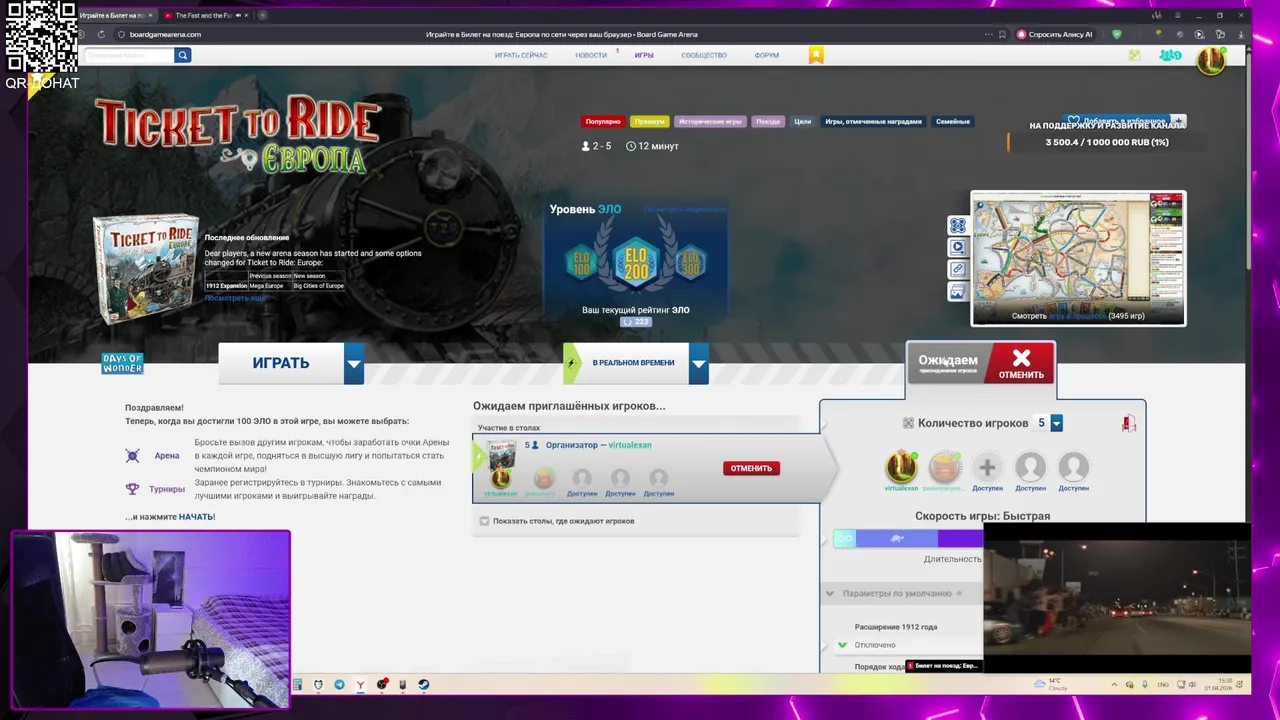Viewport: 1280px width, 720px height.
Task: Click the ELO 300 badge
Action: click(x=691, y=263)
